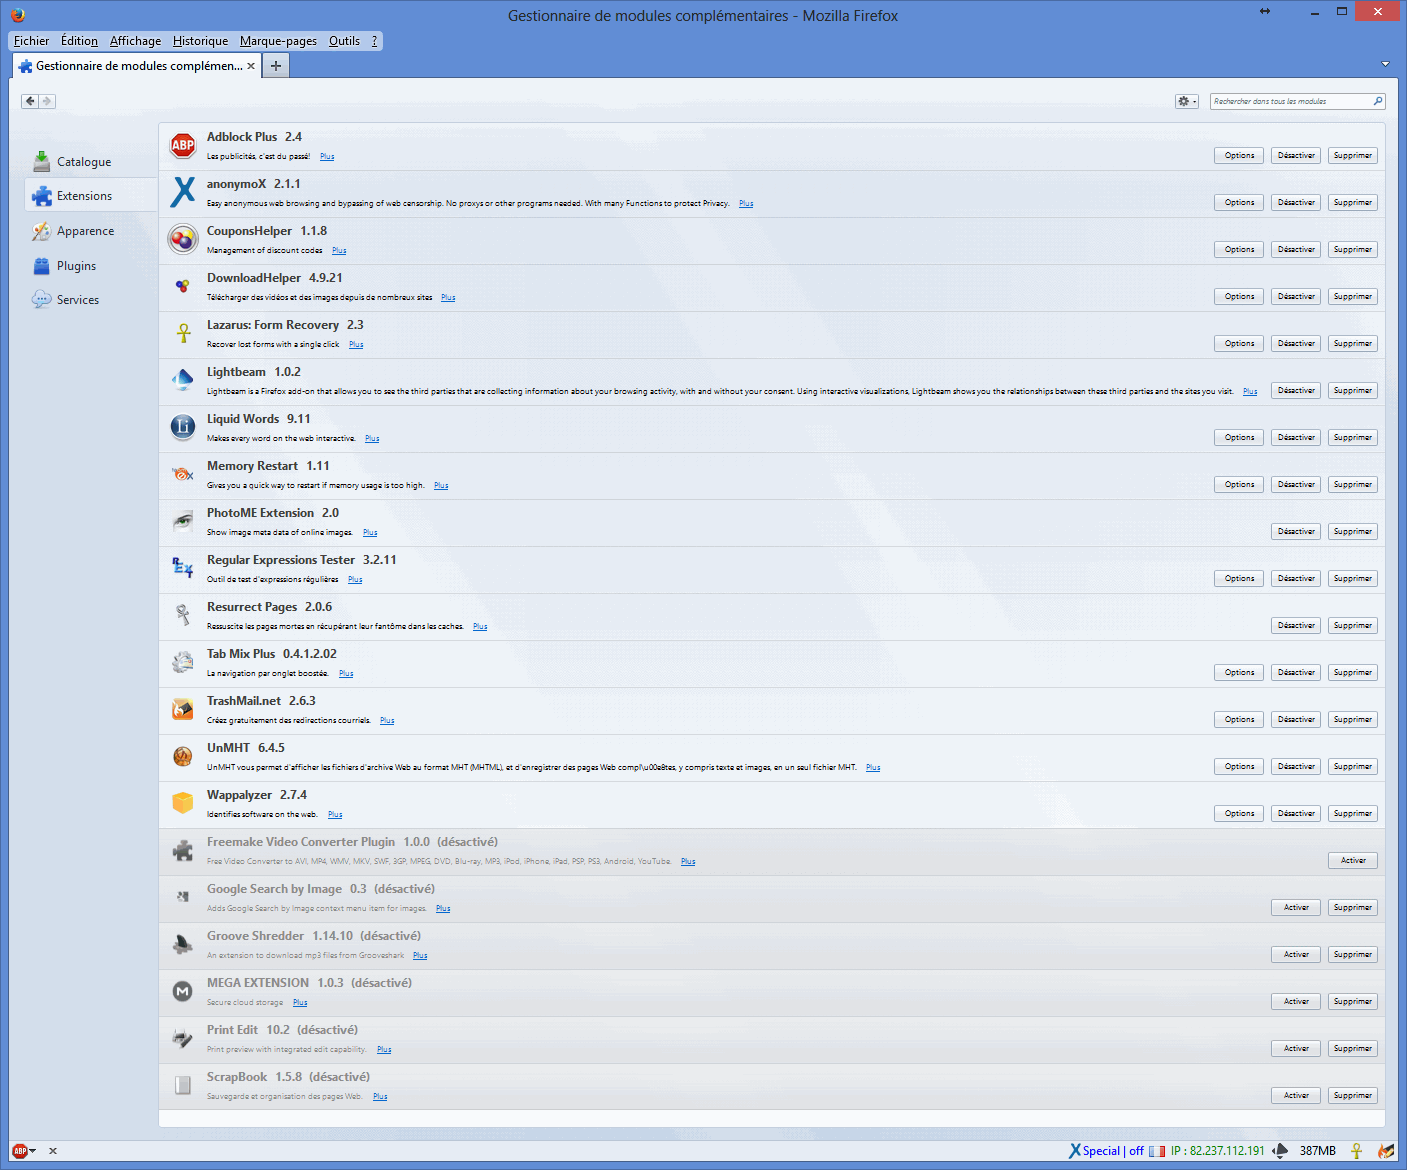Click the magnifier icon in the module search field

click(1378, 101)
